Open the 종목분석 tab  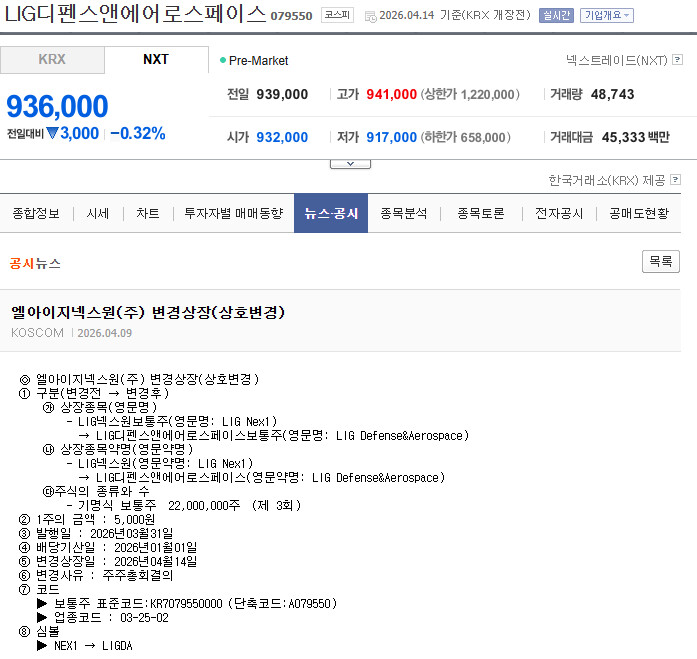tap(403, 213)
